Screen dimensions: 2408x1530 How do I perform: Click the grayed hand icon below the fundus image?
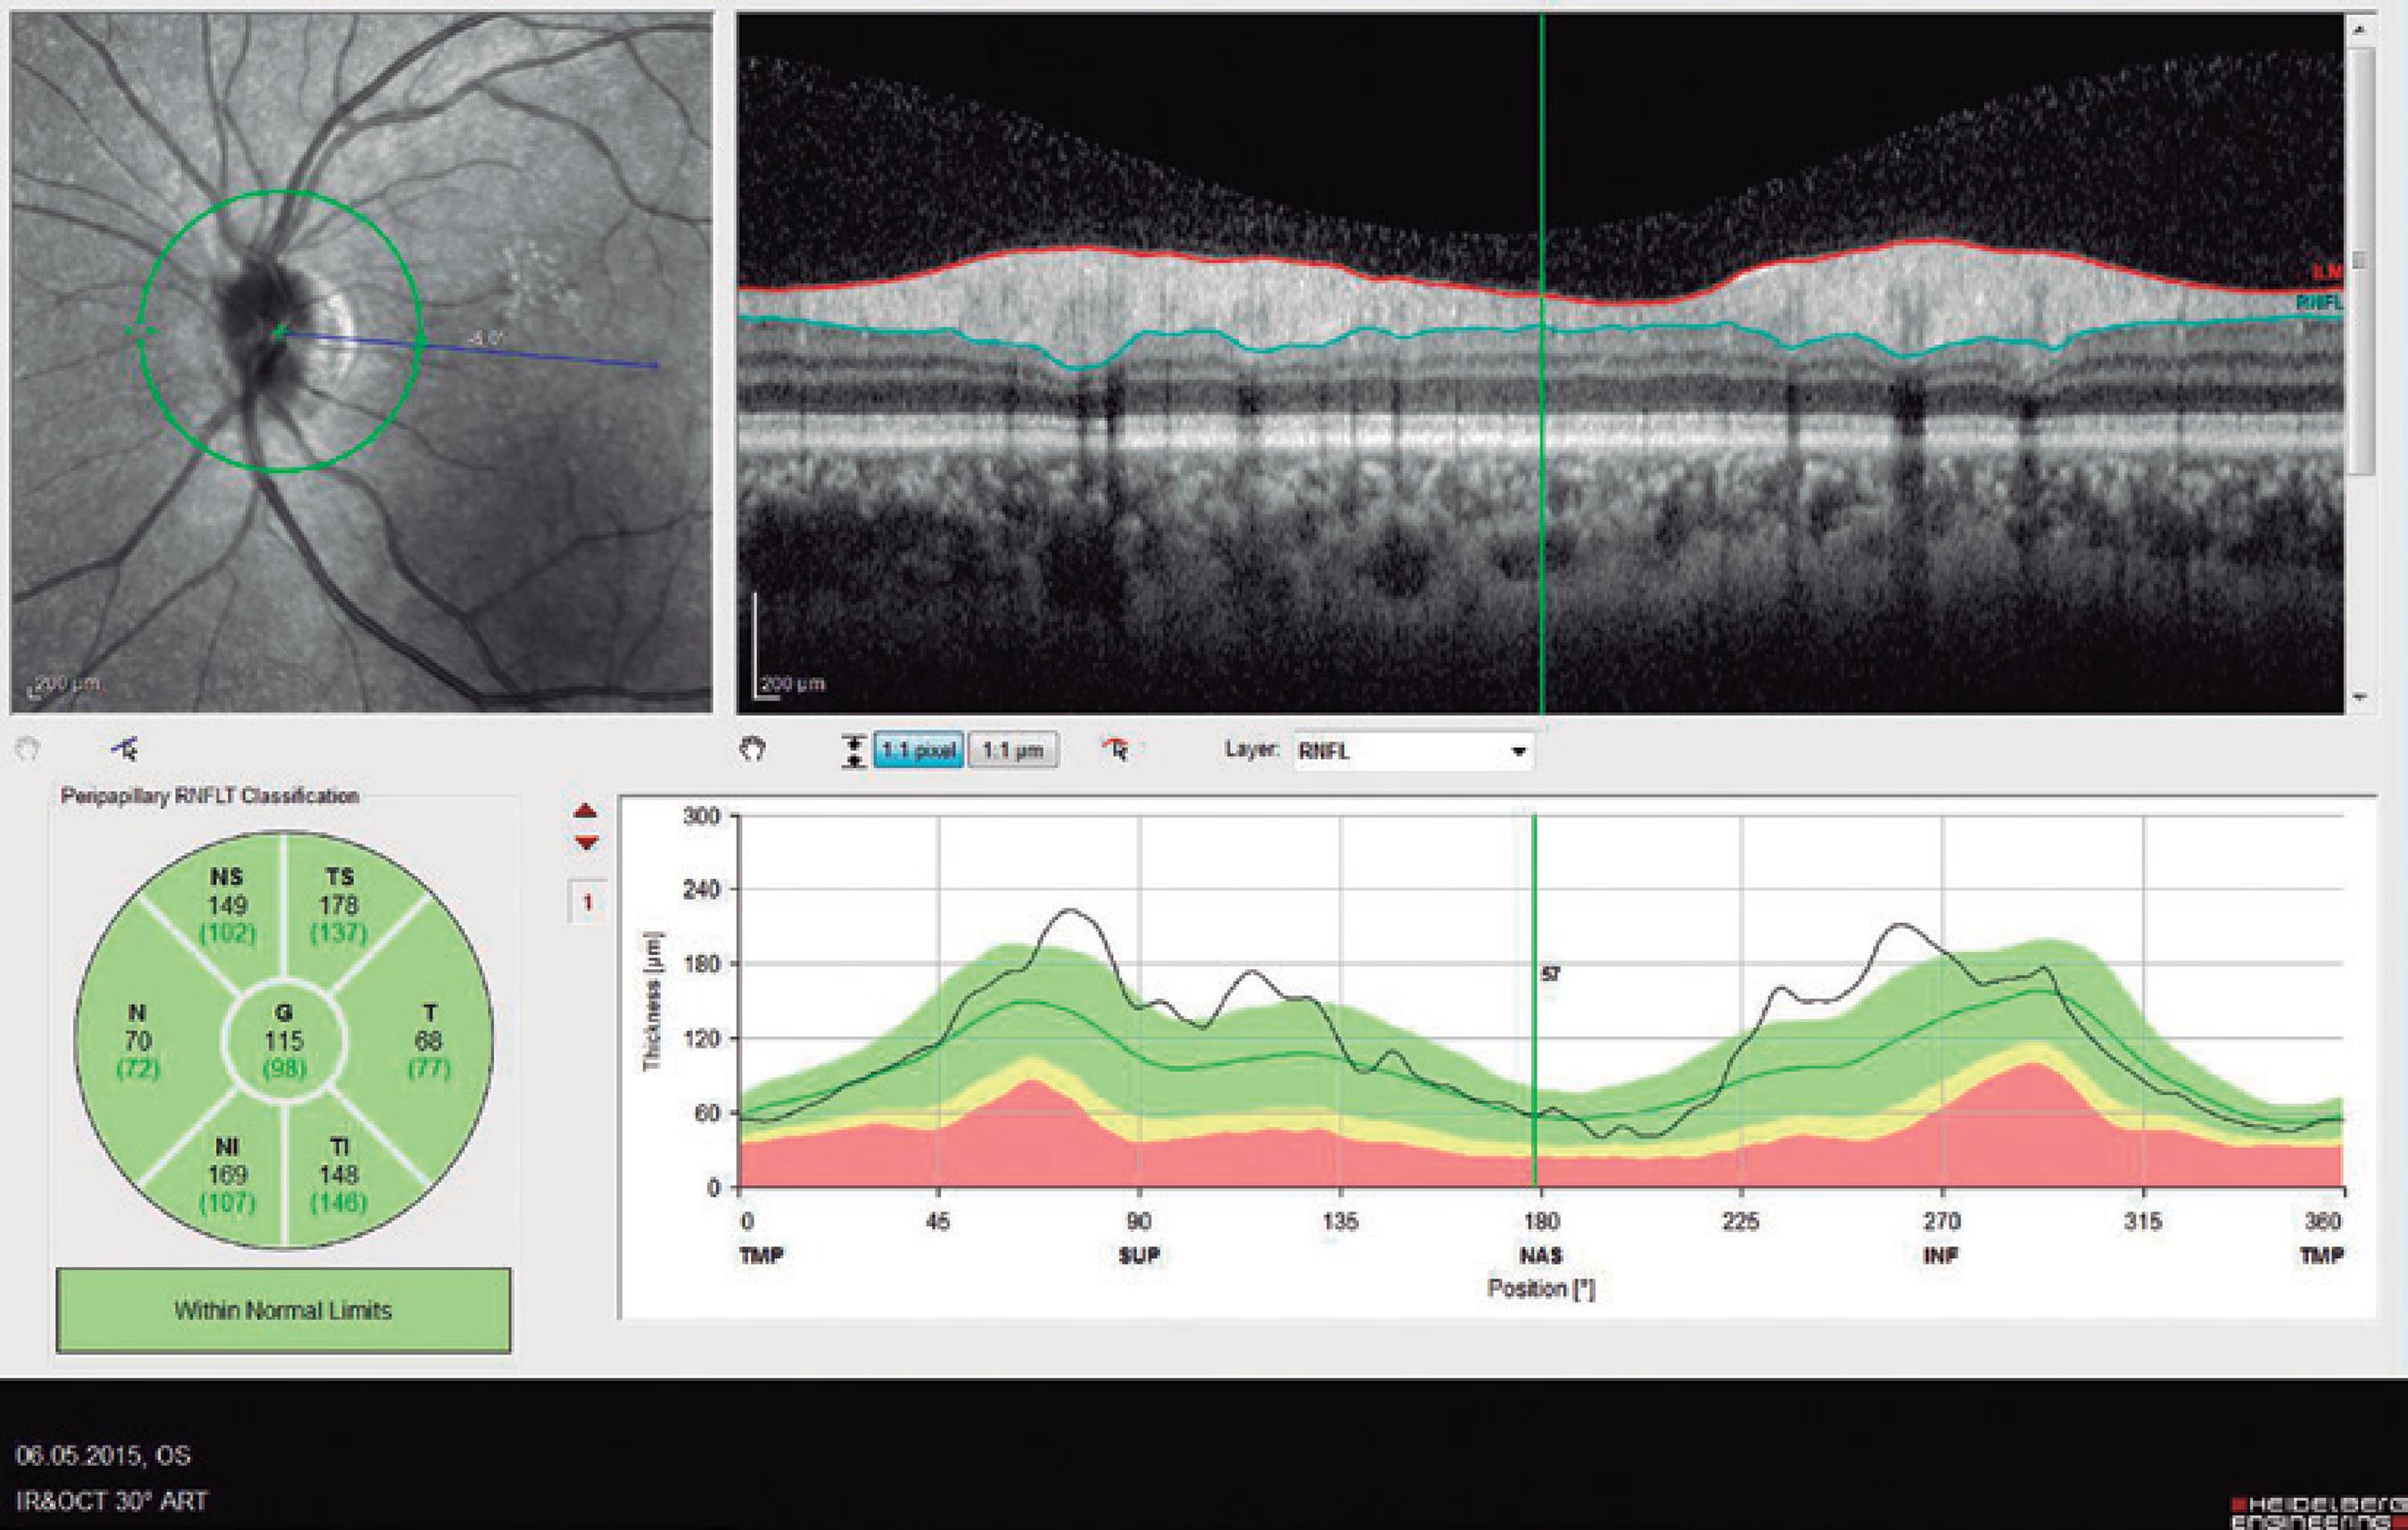click(28, 749)
